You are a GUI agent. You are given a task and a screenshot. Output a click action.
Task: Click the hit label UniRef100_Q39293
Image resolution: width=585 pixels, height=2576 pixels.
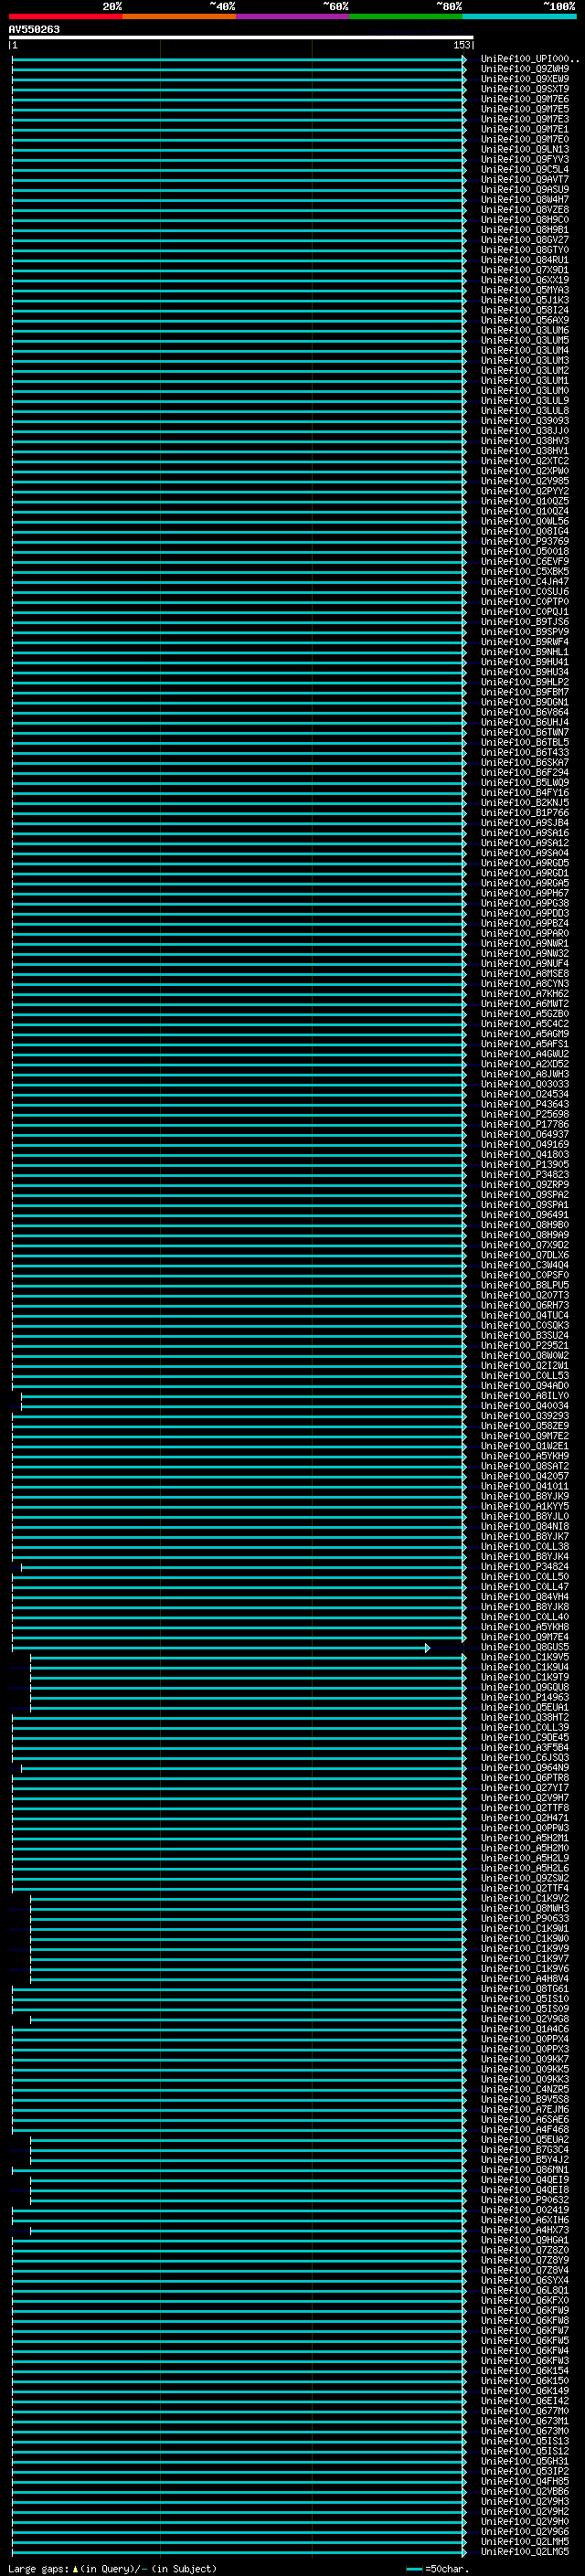pos(525,1416)
